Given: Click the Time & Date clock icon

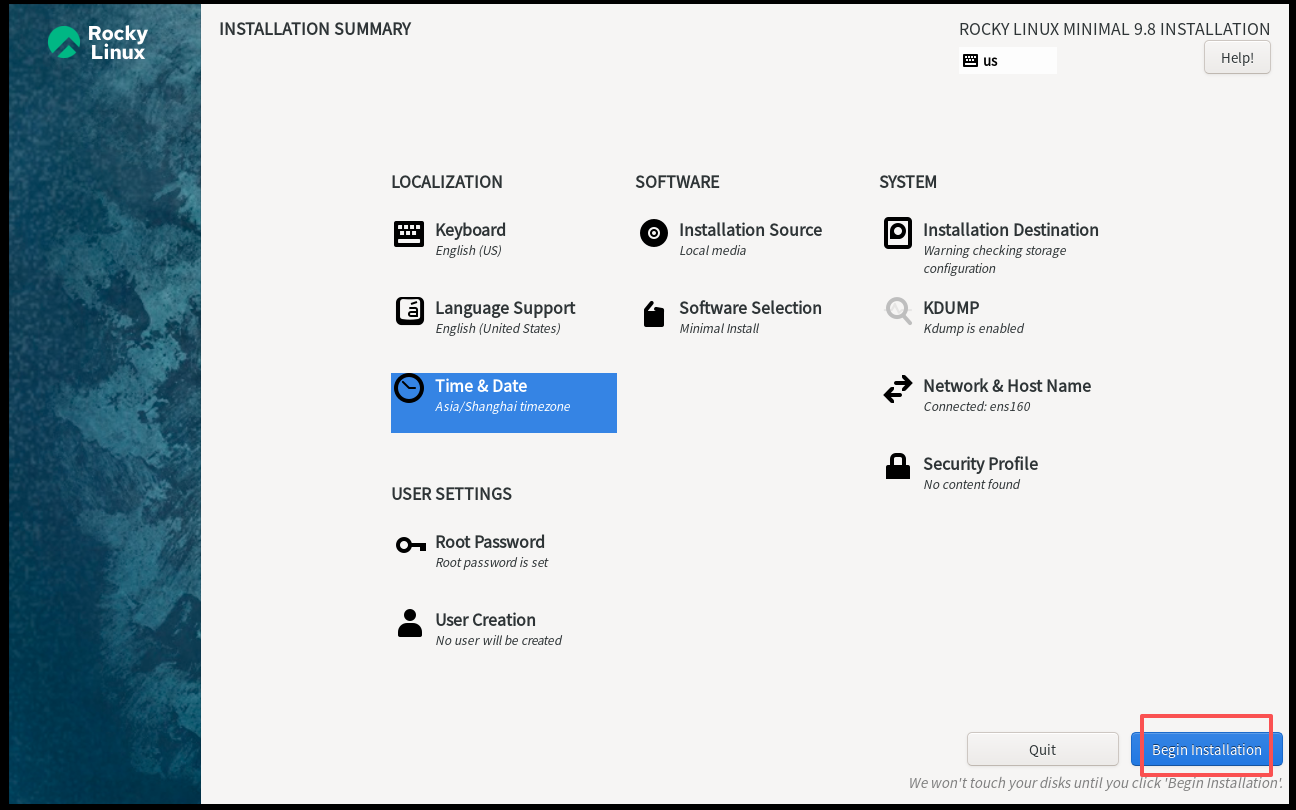Looking at the screenshot, I should point(409,388).
